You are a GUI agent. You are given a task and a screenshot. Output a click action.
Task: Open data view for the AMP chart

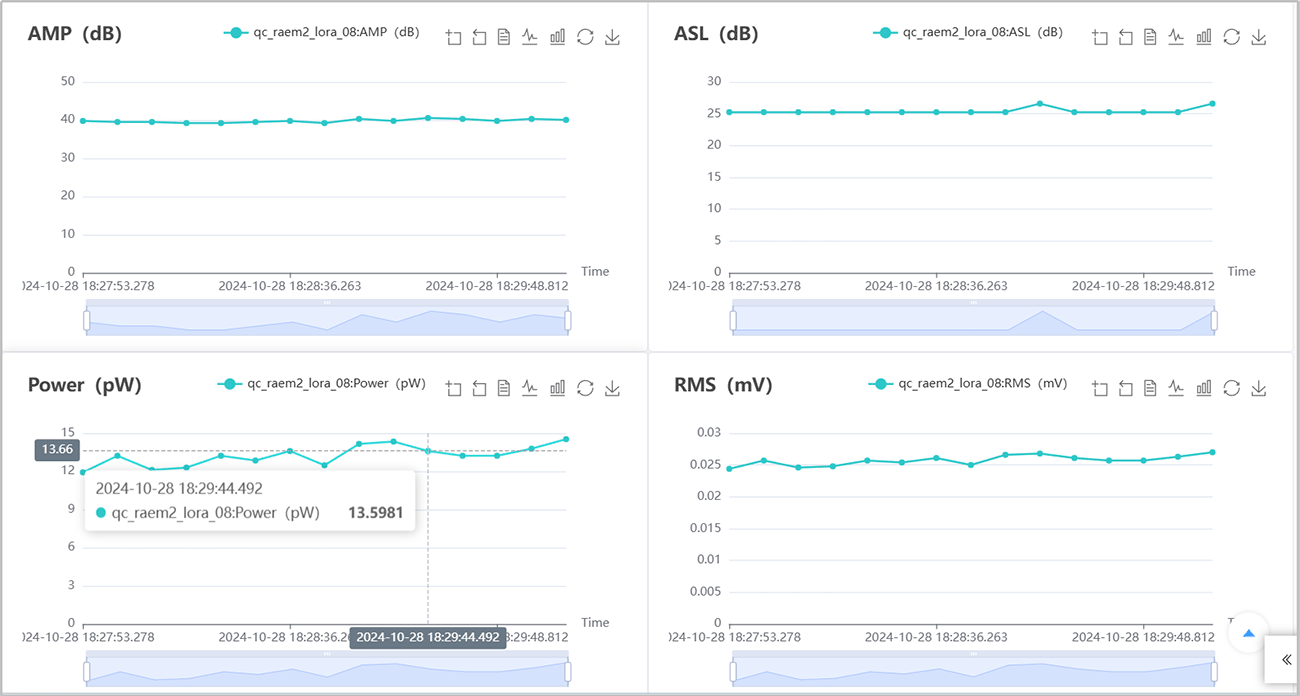[504, 37]
